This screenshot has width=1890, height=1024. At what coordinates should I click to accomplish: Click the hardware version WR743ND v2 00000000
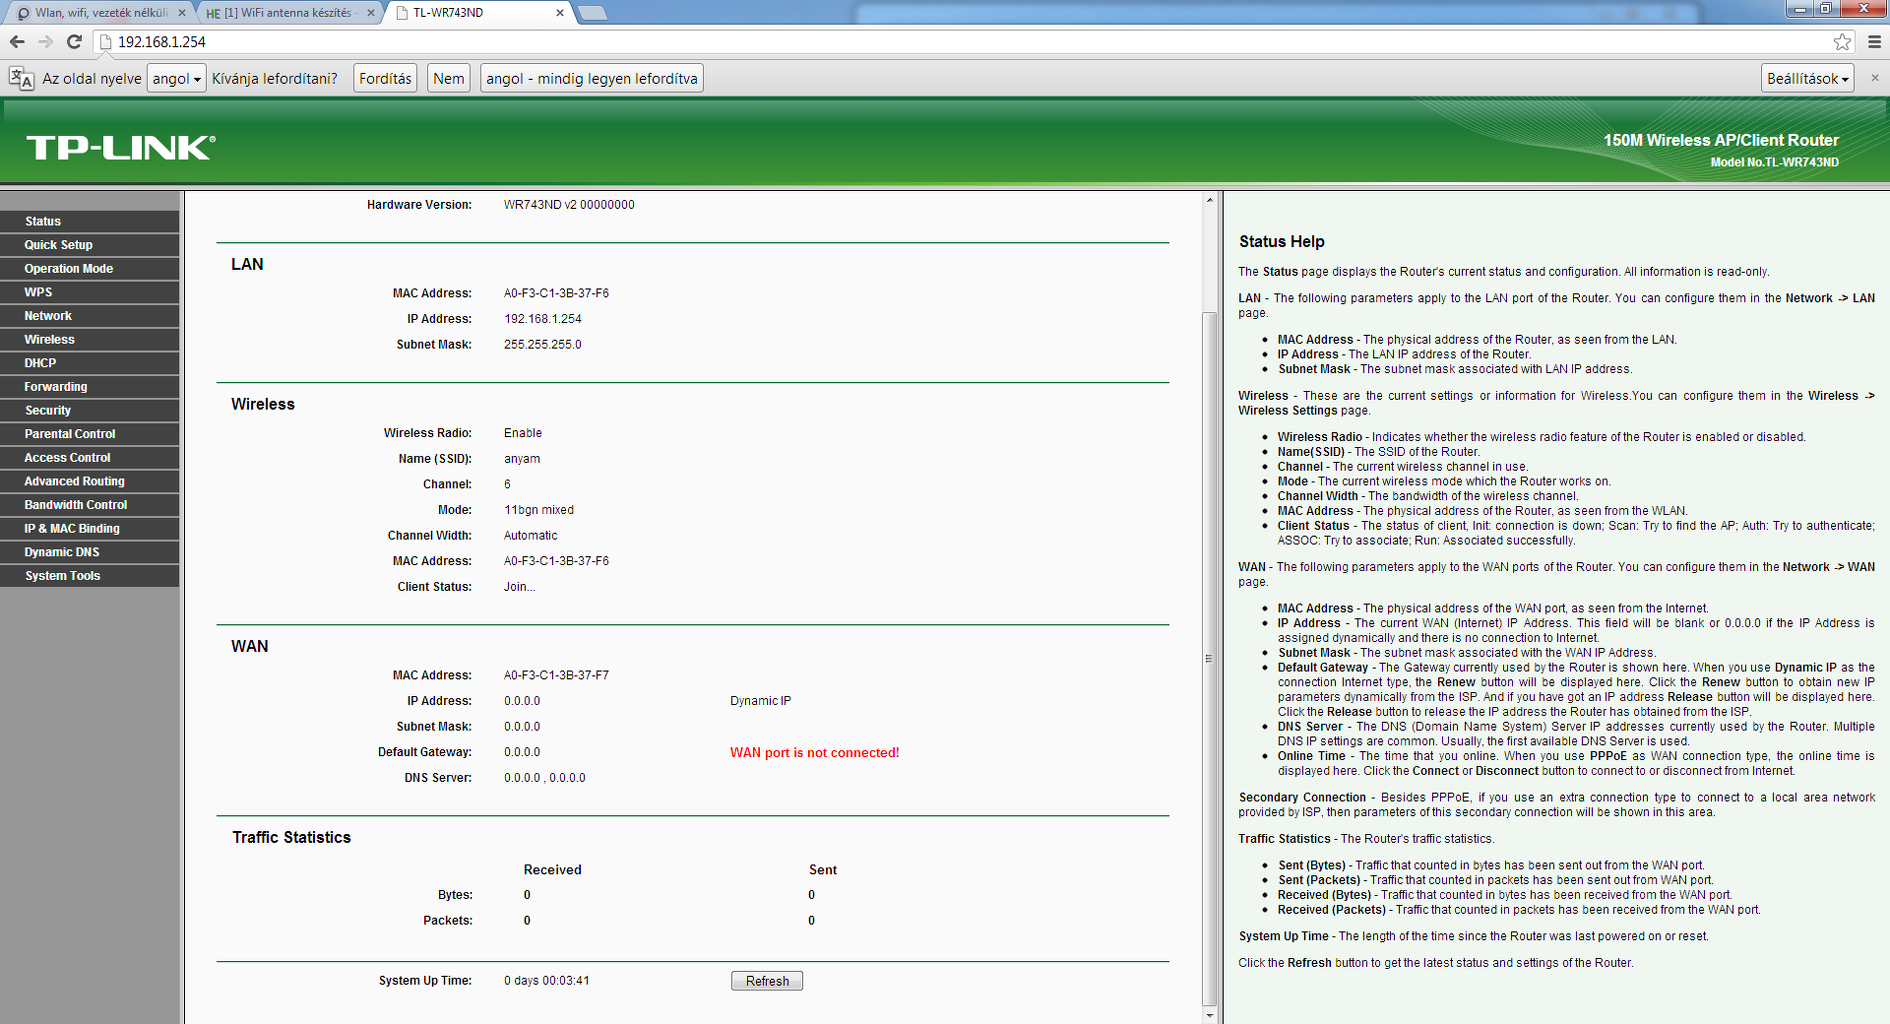pos(569,205)
